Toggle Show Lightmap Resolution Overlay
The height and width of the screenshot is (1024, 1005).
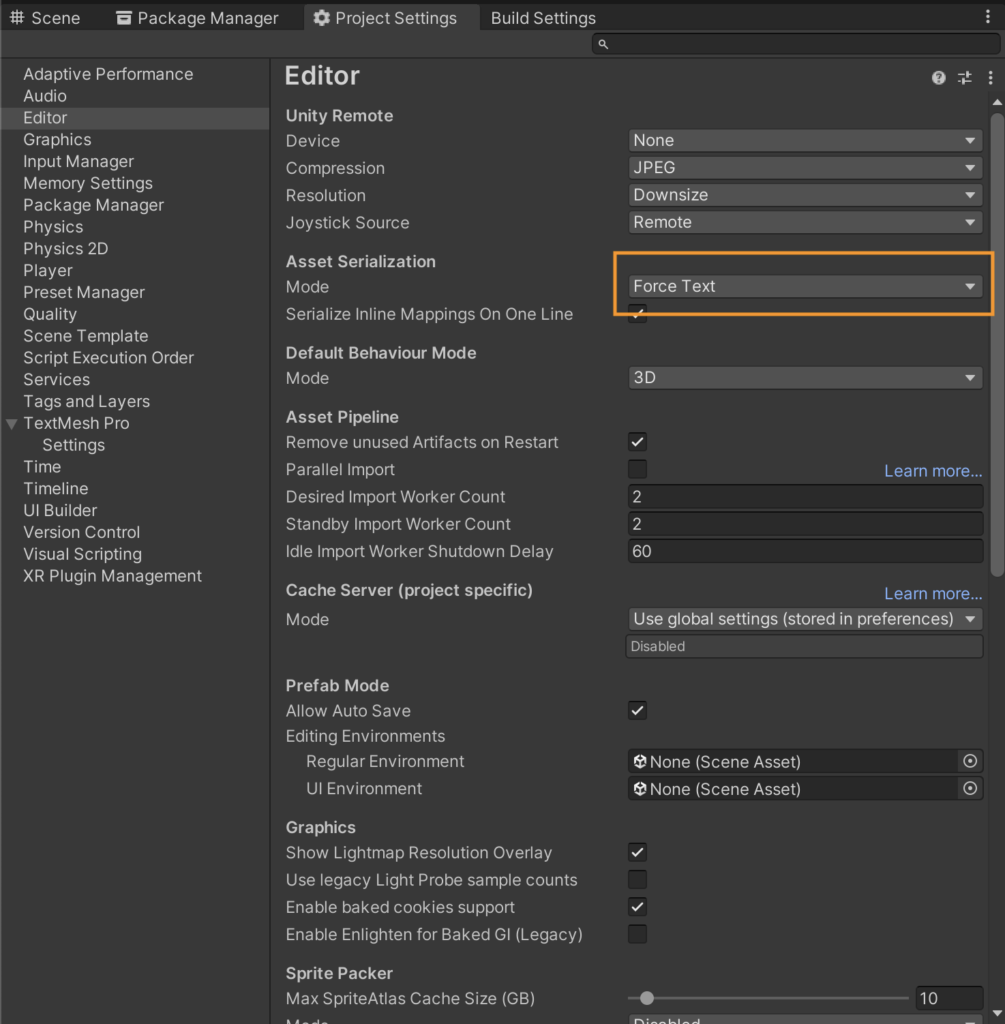(637, 852)
